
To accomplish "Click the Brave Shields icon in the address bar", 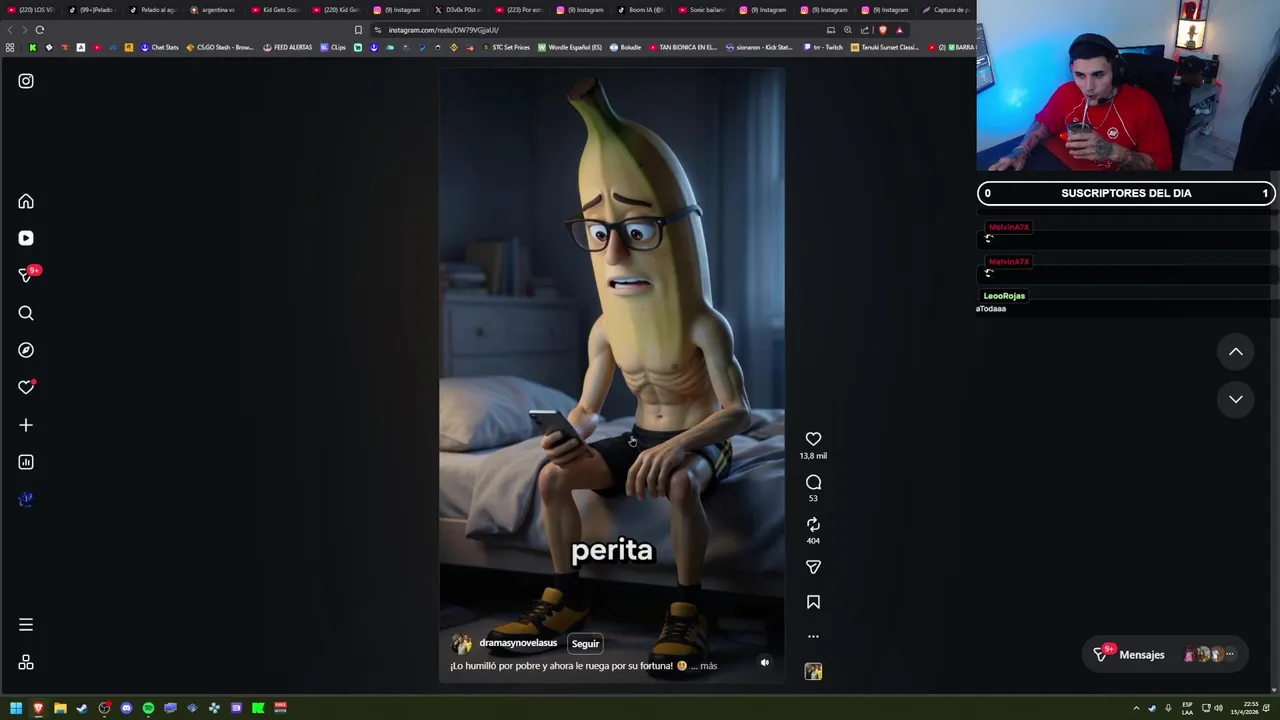I will 882,30.
